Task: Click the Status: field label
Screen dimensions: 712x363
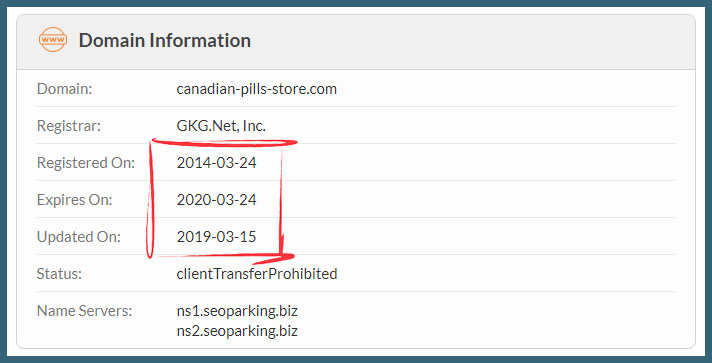Action: 59,273
